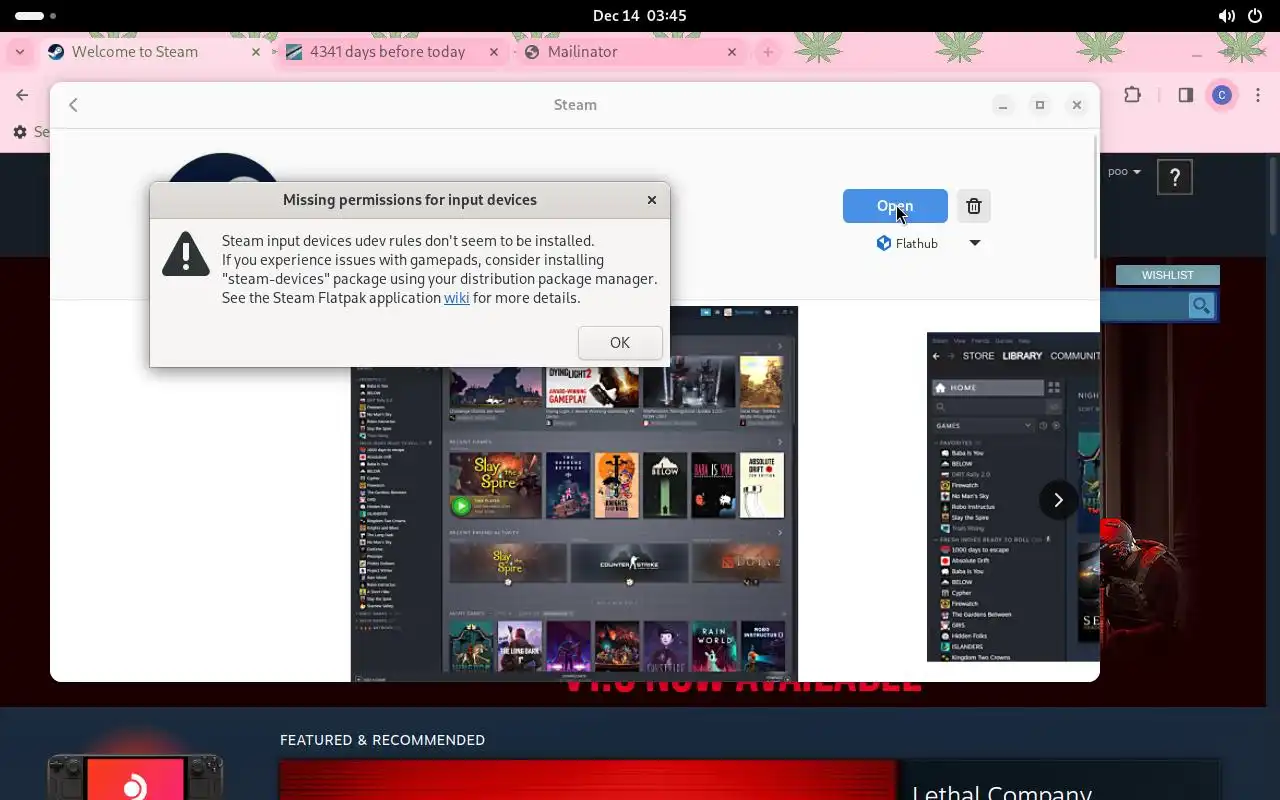Open the Steam library screenshot with game covers
Image resolution: width=1280 pixels, height=800 pixels.
[574, 494]
